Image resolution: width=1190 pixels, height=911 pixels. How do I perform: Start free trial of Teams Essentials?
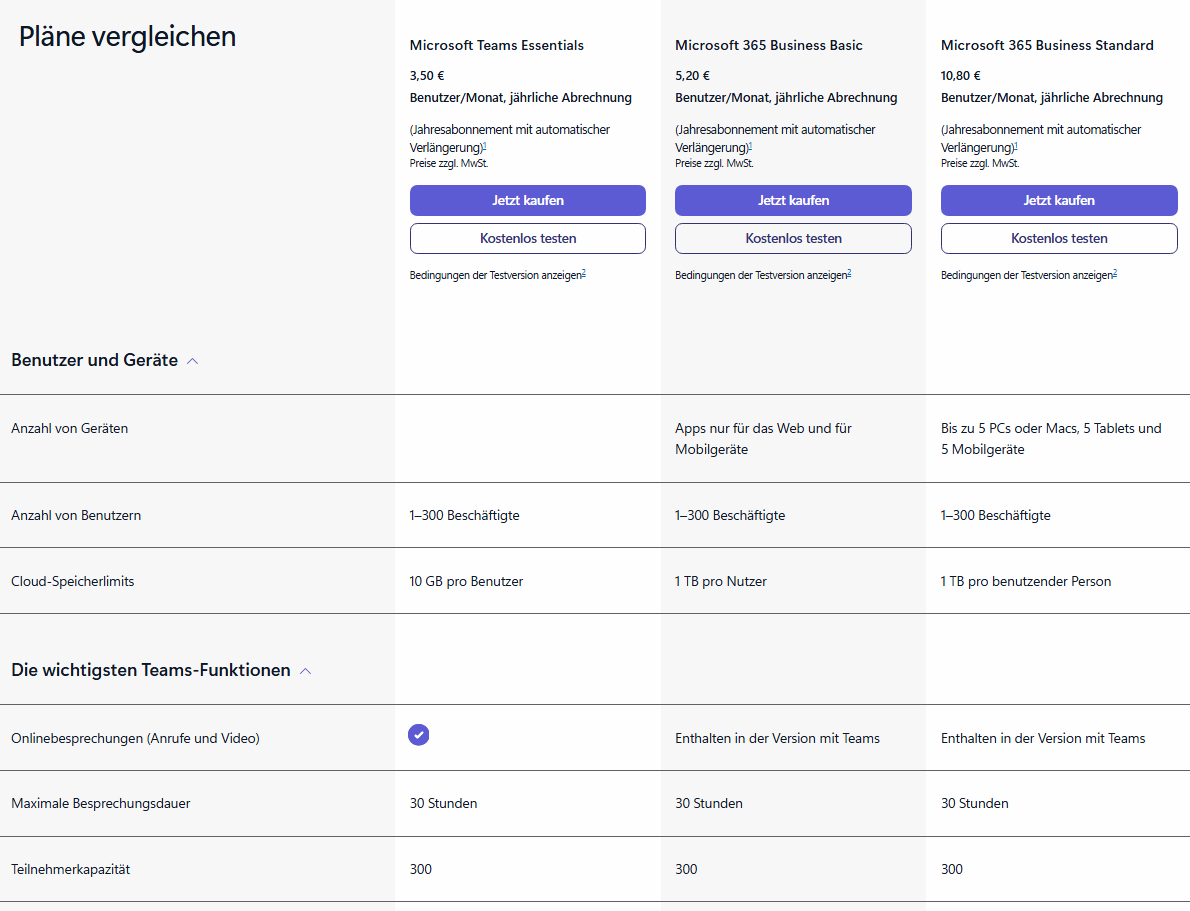pyautogui.click(x=527, y=238)
